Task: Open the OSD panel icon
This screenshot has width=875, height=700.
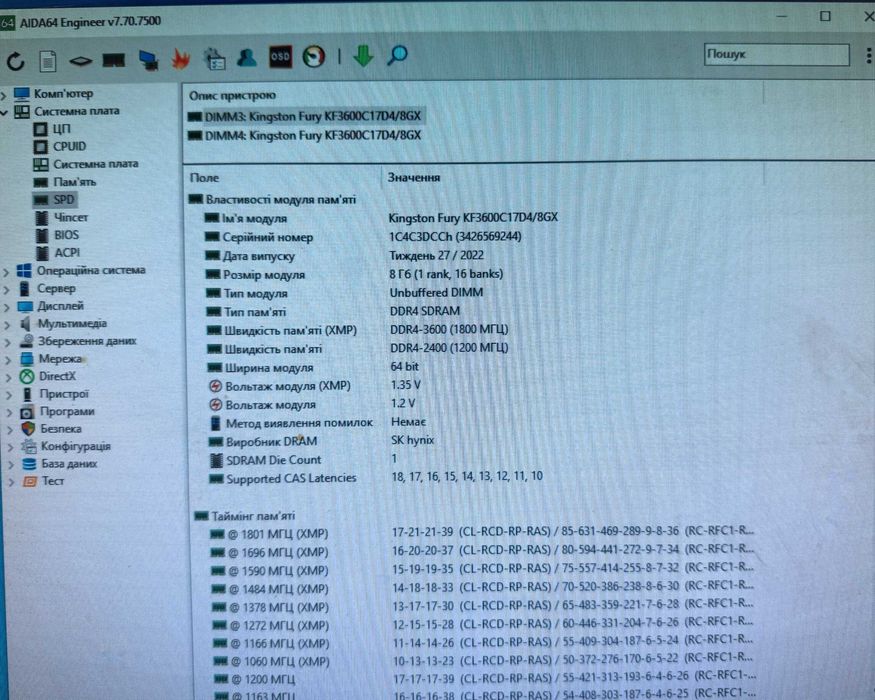Action: tap(280, 56)
